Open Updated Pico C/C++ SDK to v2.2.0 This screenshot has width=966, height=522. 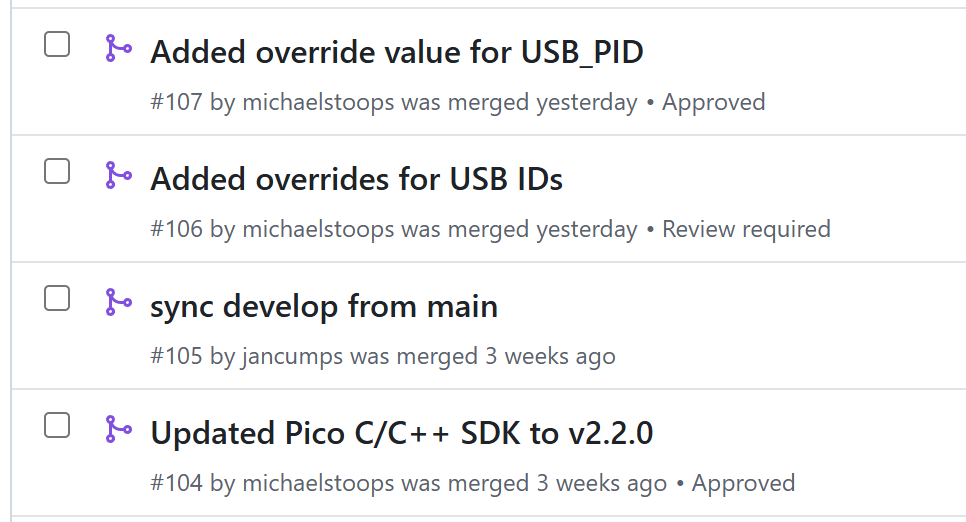click(x=401, y=433)
